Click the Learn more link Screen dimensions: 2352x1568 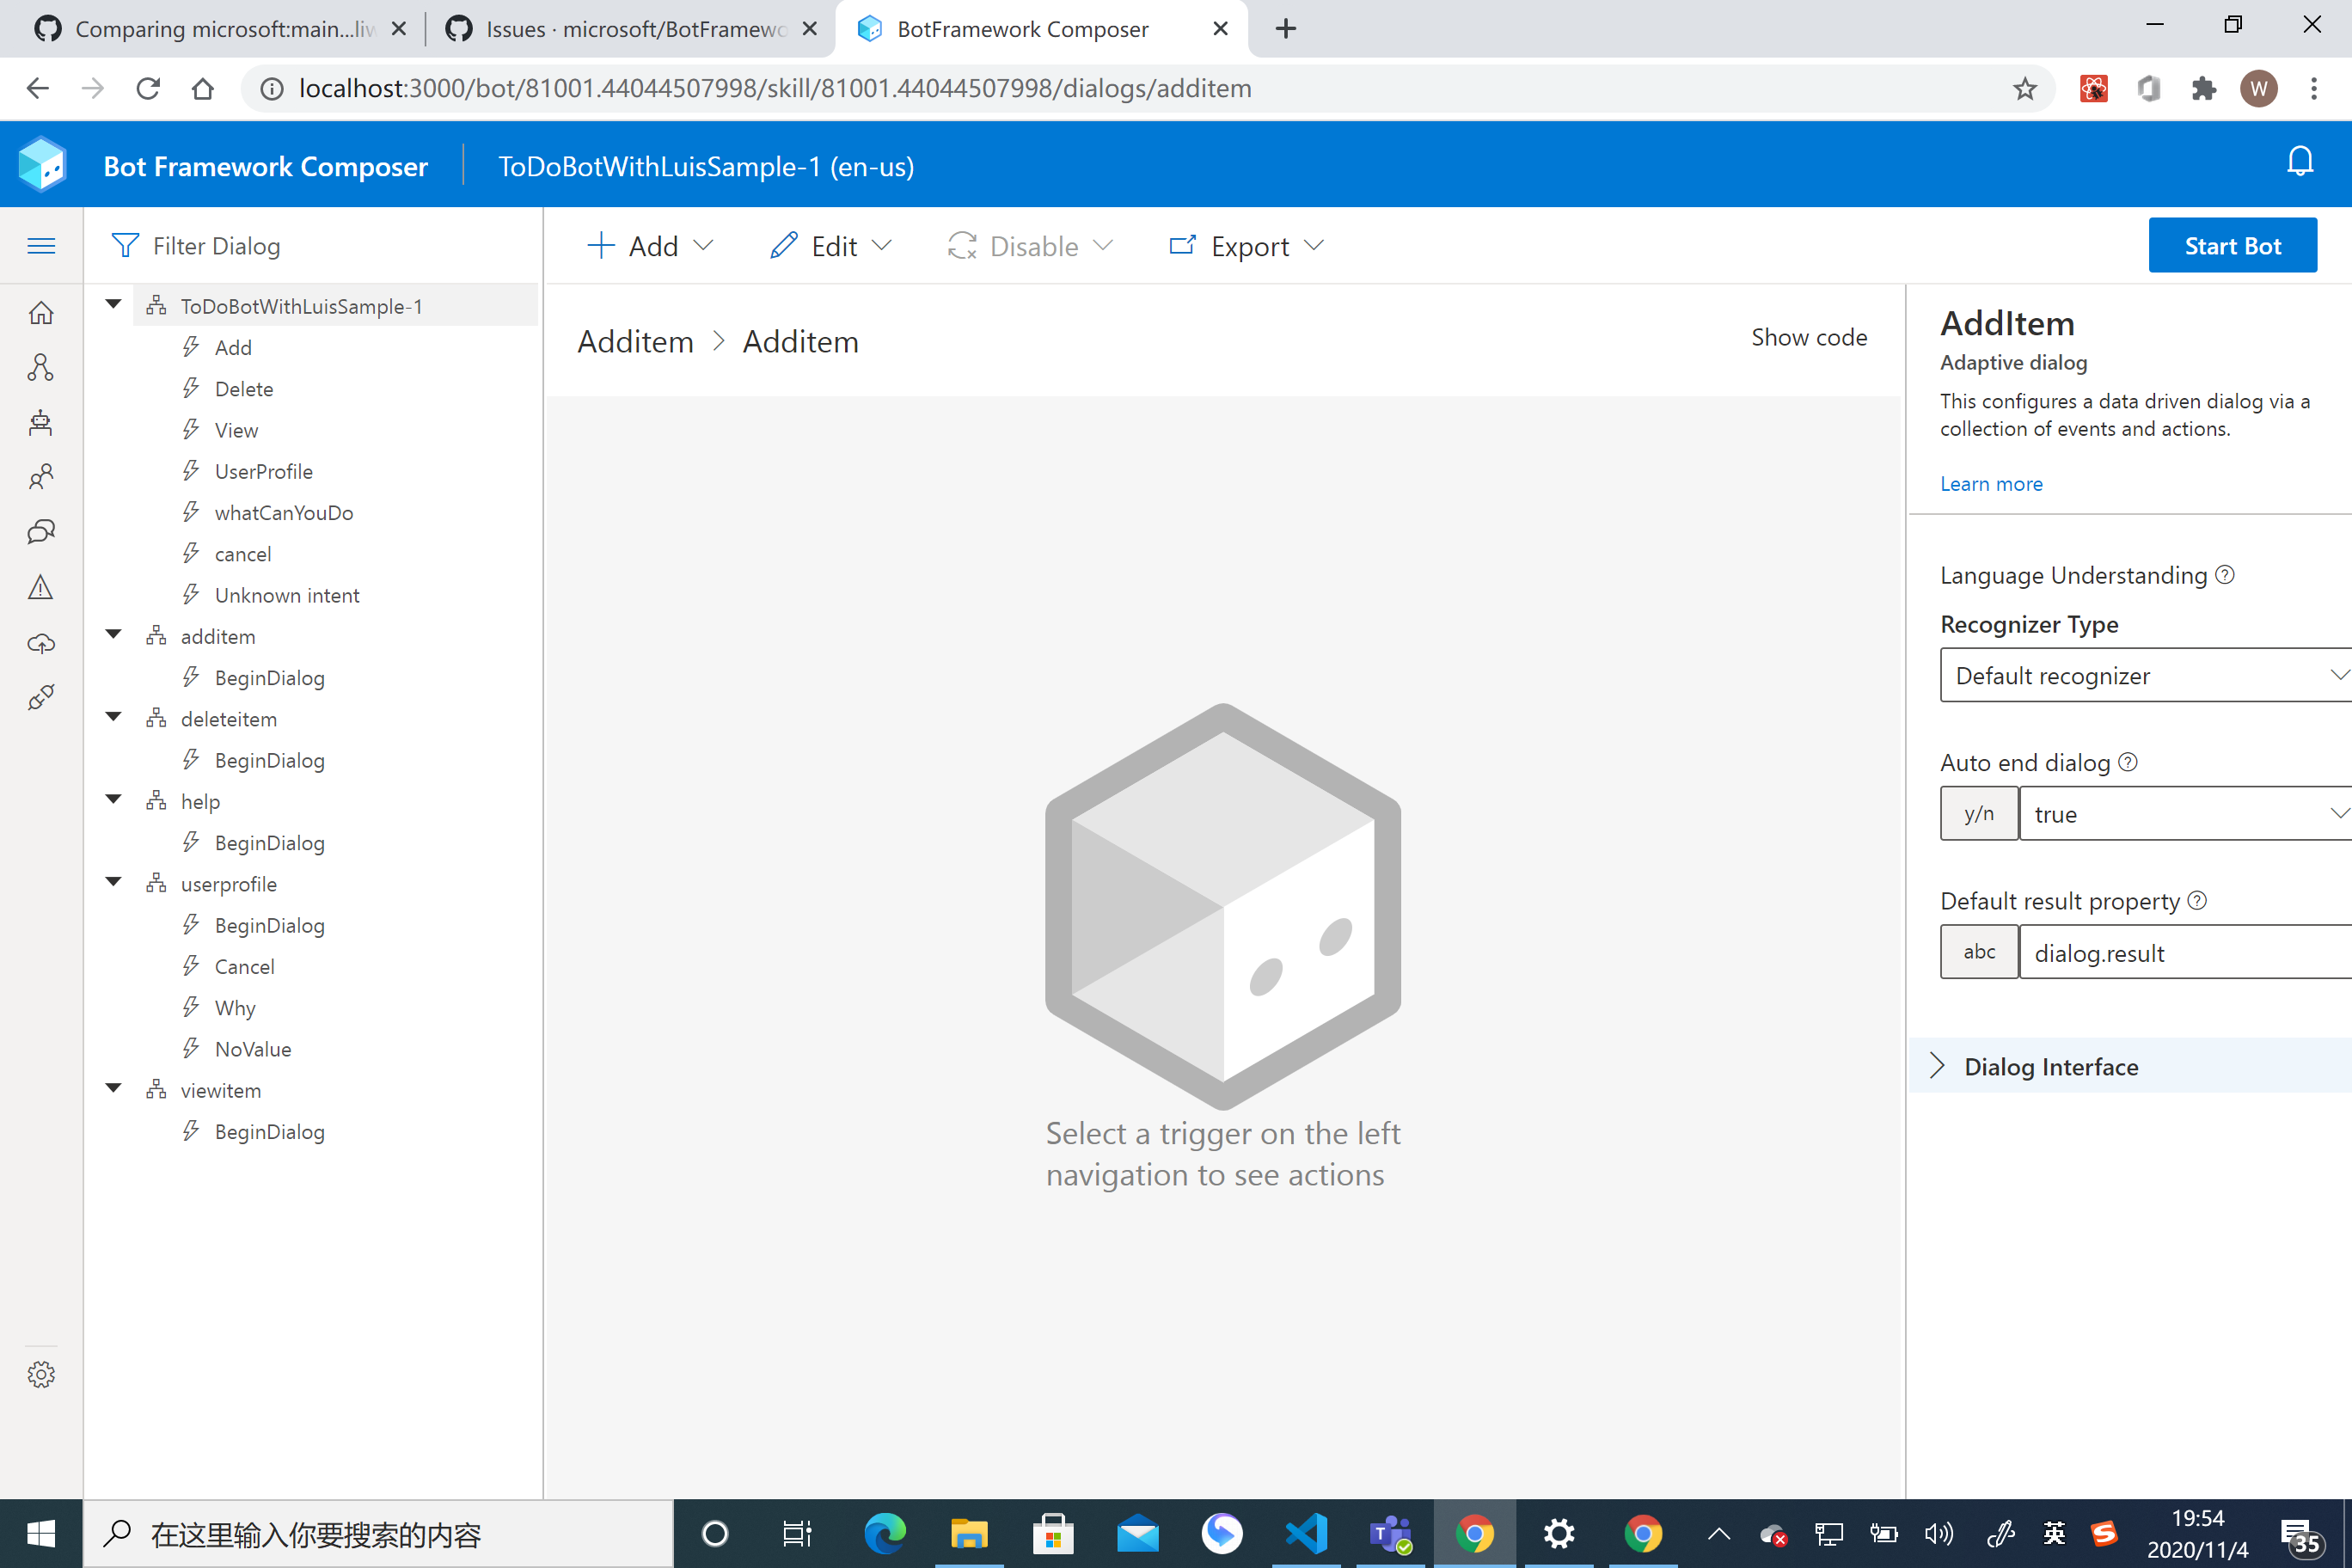[x=1990, y=484]
